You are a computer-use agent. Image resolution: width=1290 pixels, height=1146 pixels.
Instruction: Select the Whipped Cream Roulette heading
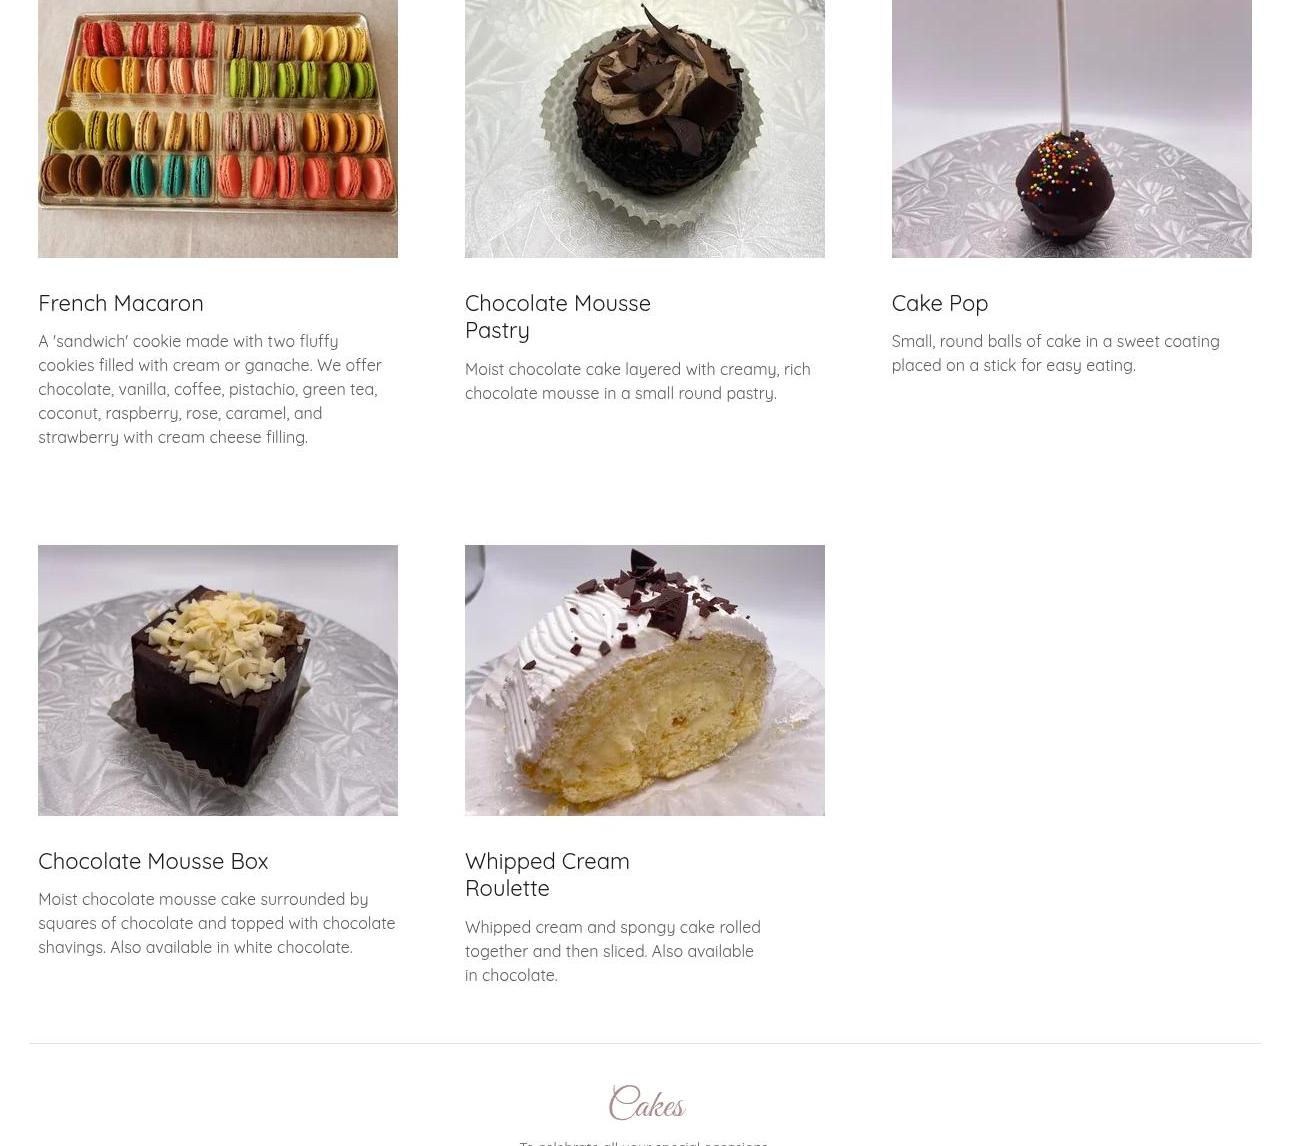(547, 874)
